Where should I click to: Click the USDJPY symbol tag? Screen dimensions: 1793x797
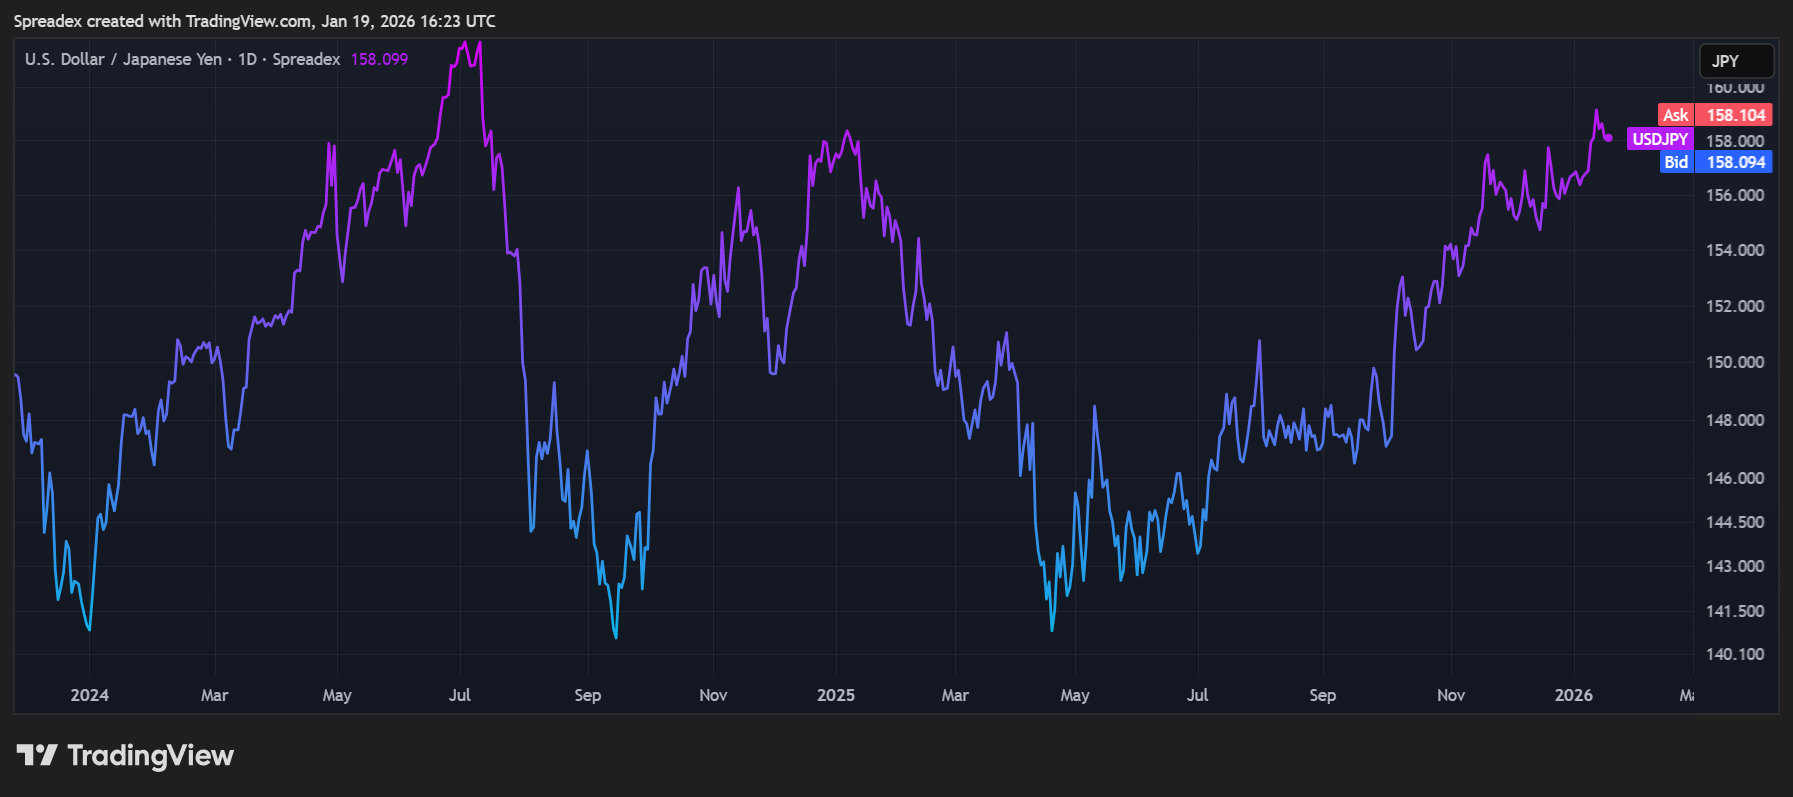click(x=1660, y=139)
